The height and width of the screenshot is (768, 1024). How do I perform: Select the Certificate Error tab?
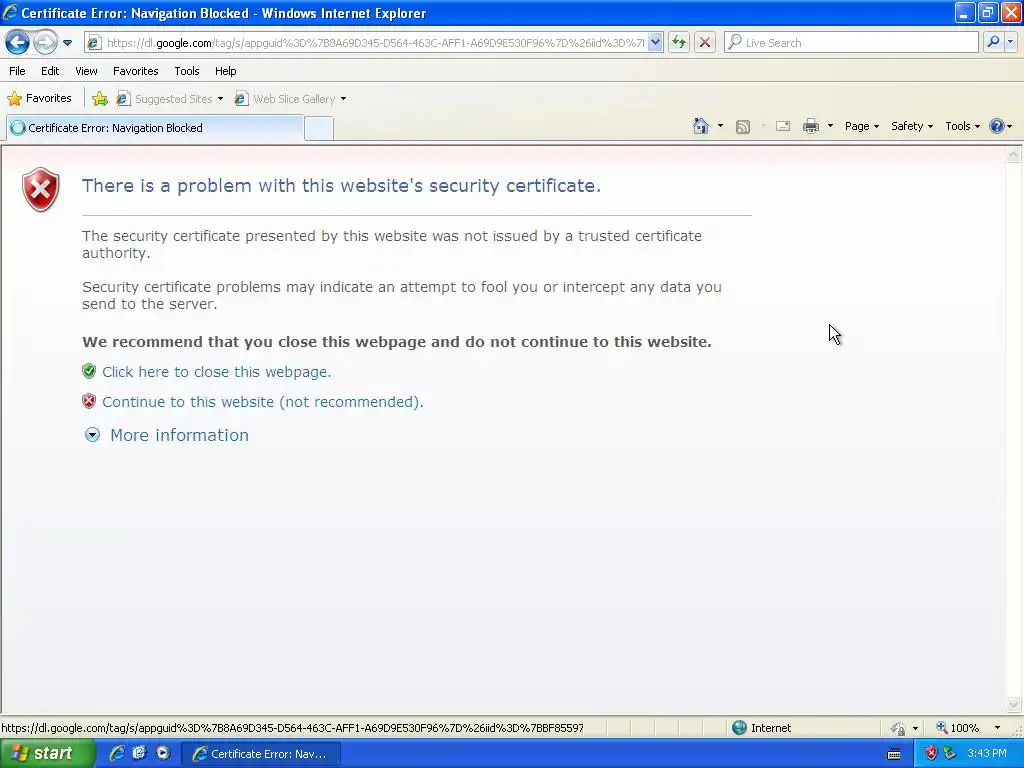click(155, 128)
